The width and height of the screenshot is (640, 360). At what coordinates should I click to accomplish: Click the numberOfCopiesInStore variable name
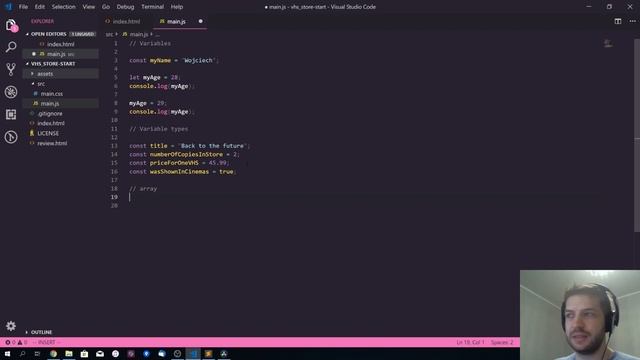(186, 154)
